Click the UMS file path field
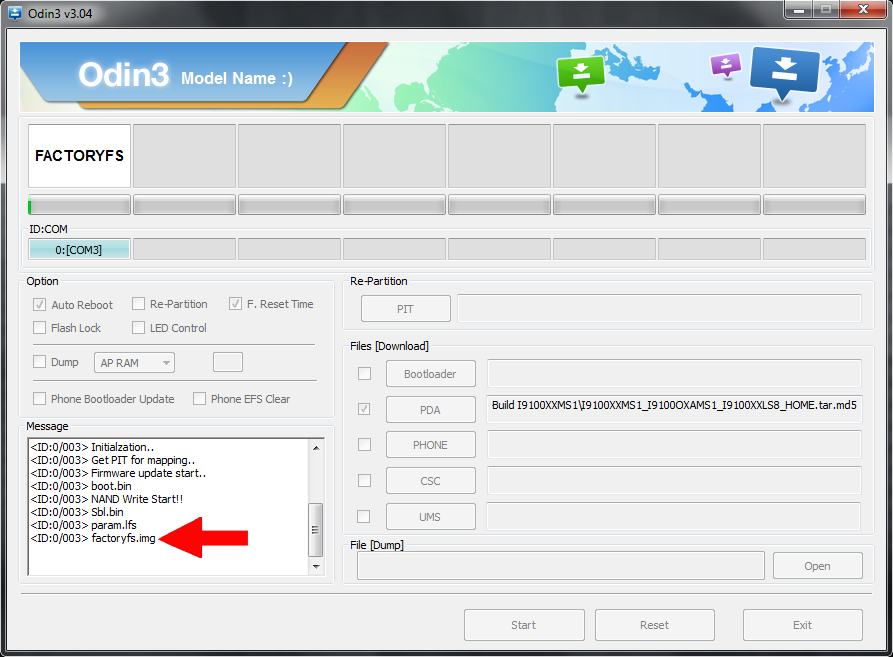 coord(674,516)
